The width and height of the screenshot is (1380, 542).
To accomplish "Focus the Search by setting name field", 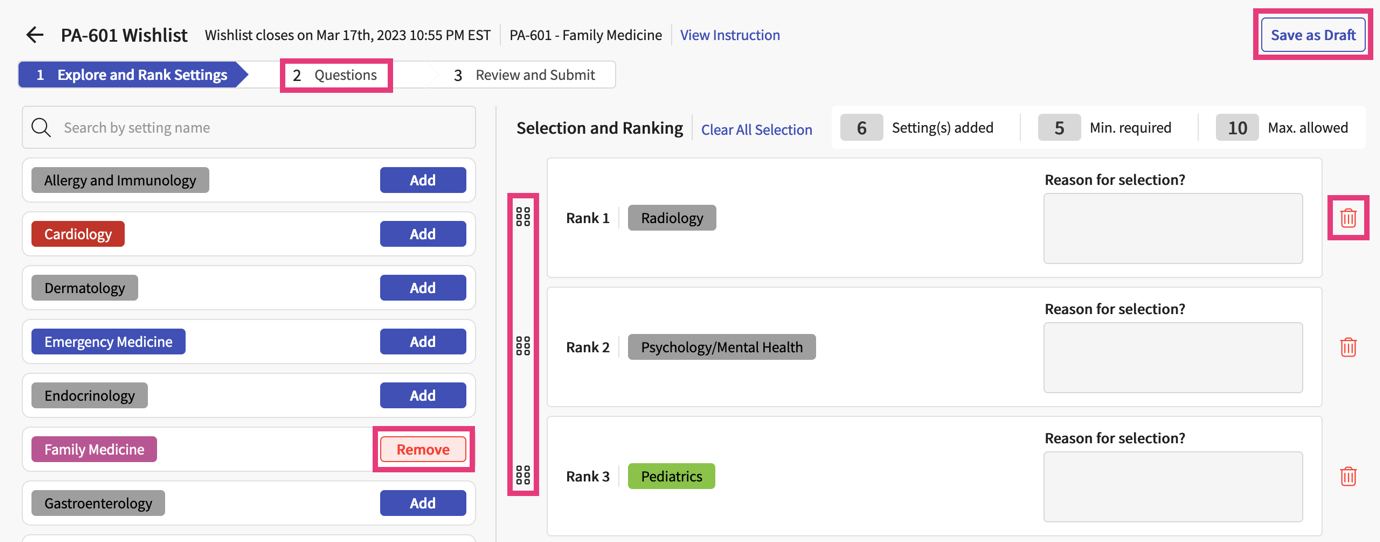I will click(x=249, y=128).
